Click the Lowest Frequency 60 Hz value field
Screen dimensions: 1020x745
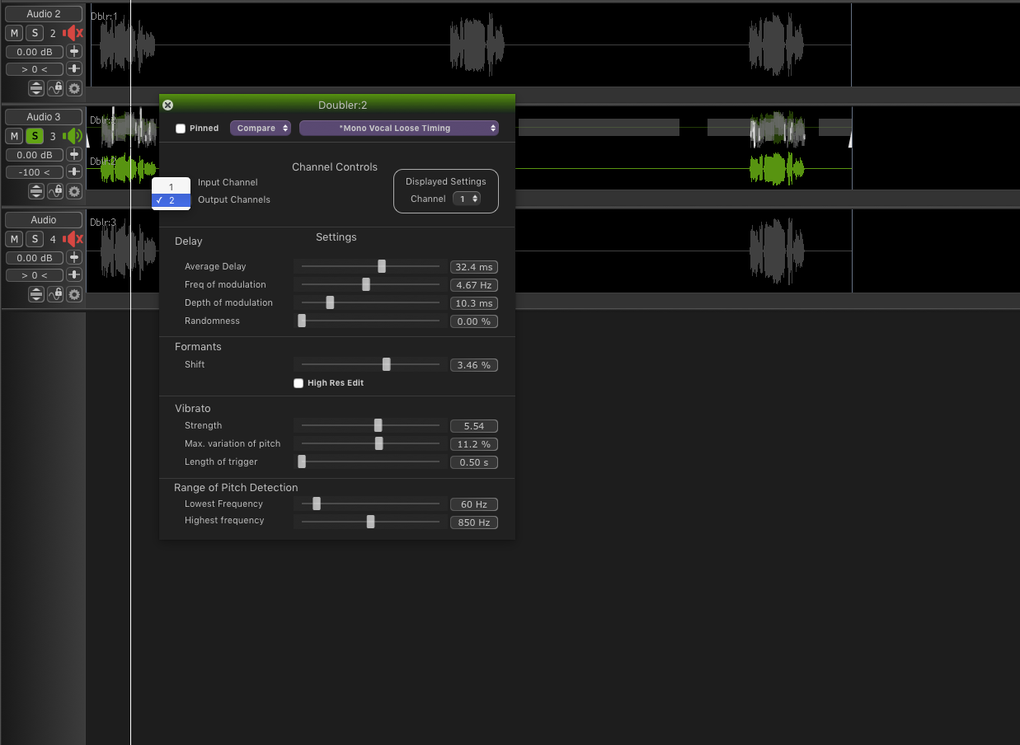[x=474, y=504]
